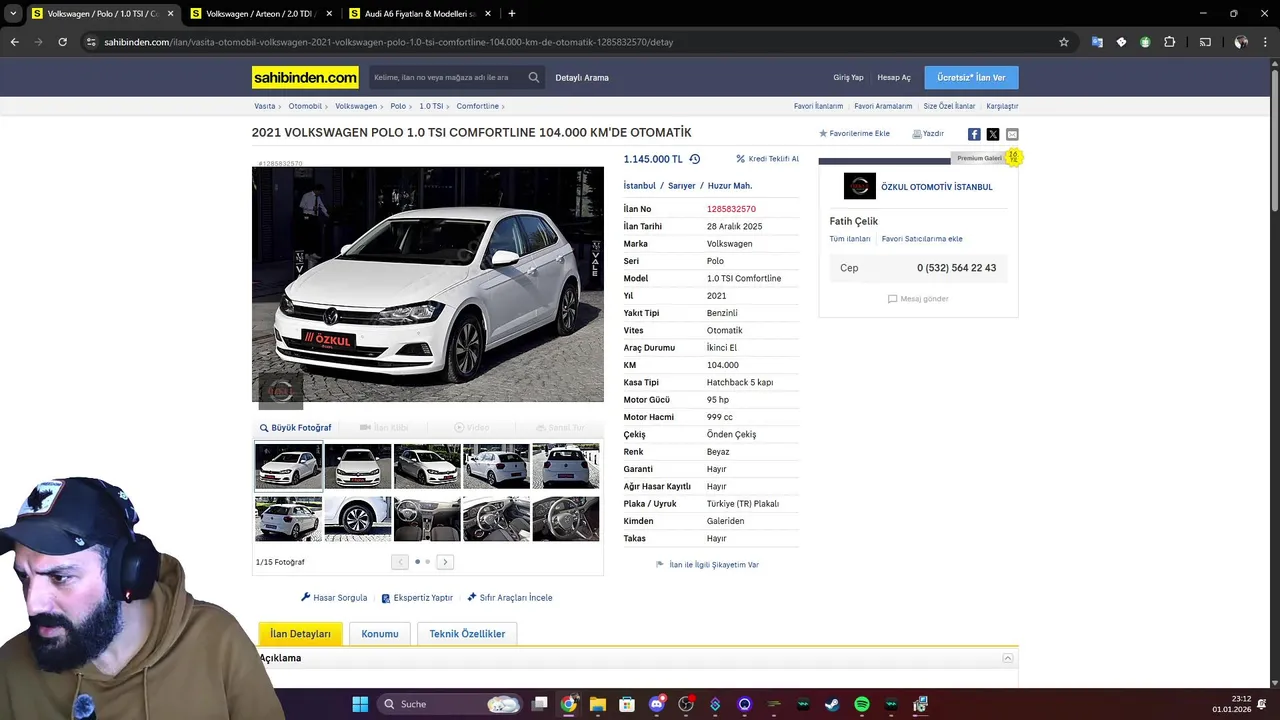Screen dimensions: 1280x720
Task: Click Sıfır Araçları İncele link
Action: coord(510,598)
